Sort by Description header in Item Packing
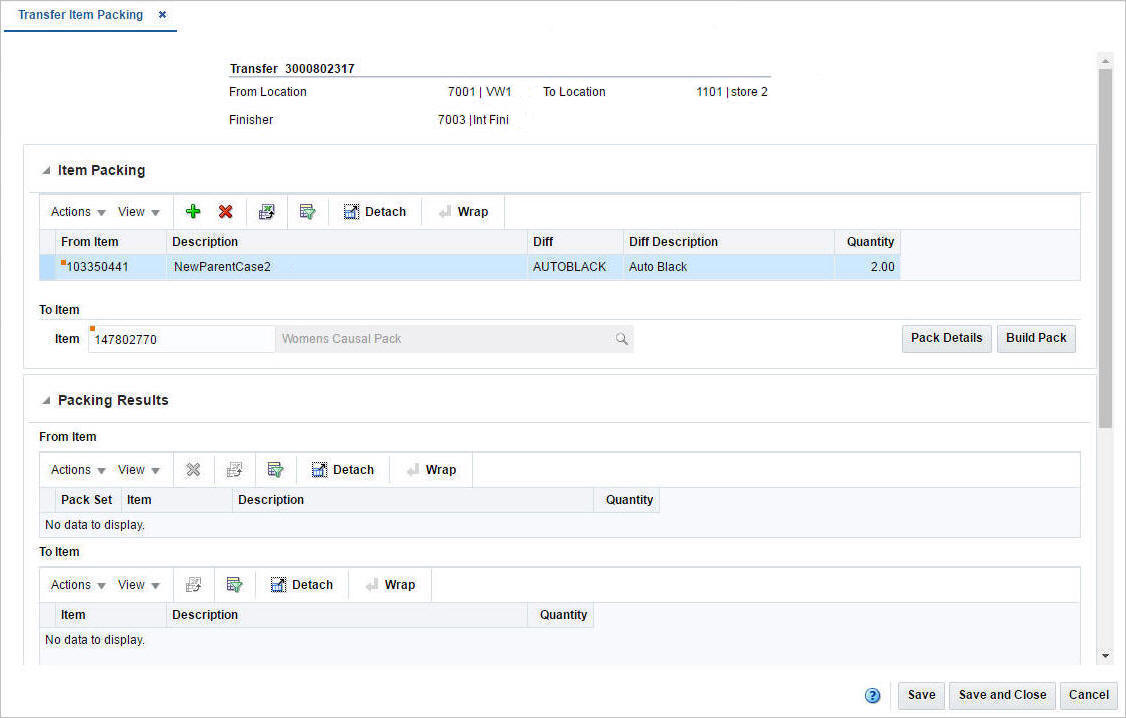The height and width of the screenshot is (718, 1126). pyautogui.click(x=347, y=242)
